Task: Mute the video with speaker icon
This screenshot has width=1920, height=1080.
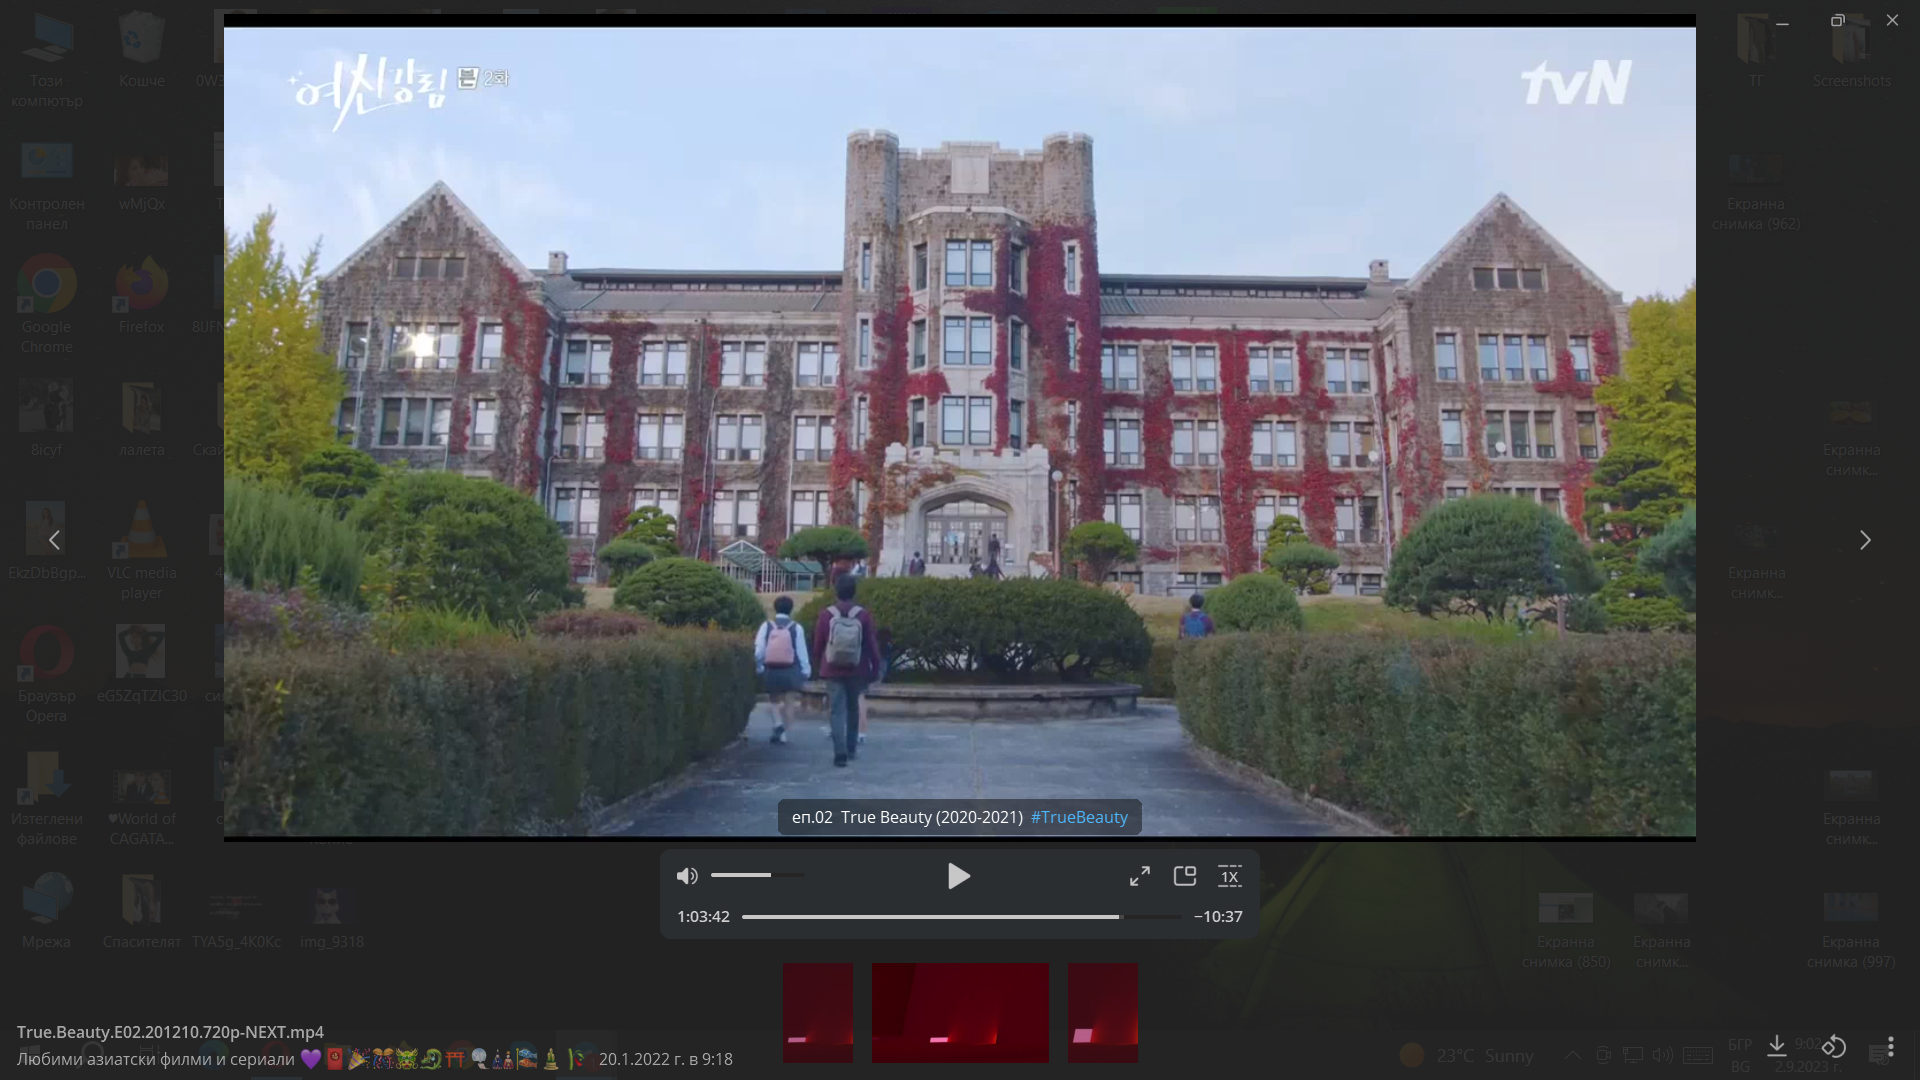Action: (x=686, y=876)
